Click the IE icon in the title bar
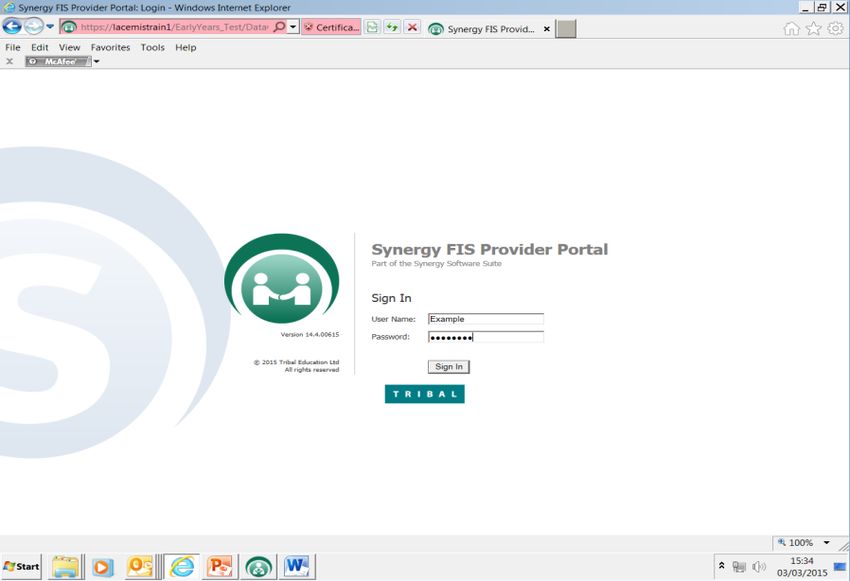The width and height of the screenshot is (850, 581). tap(9, 8)
